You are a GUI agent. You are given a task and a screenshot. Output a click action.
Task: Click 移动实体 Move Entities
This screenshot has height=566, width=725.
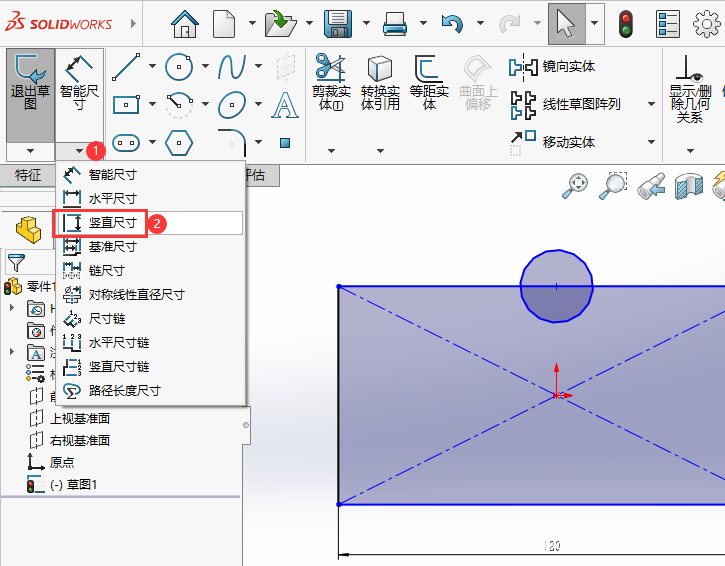(x=552, y=142)
